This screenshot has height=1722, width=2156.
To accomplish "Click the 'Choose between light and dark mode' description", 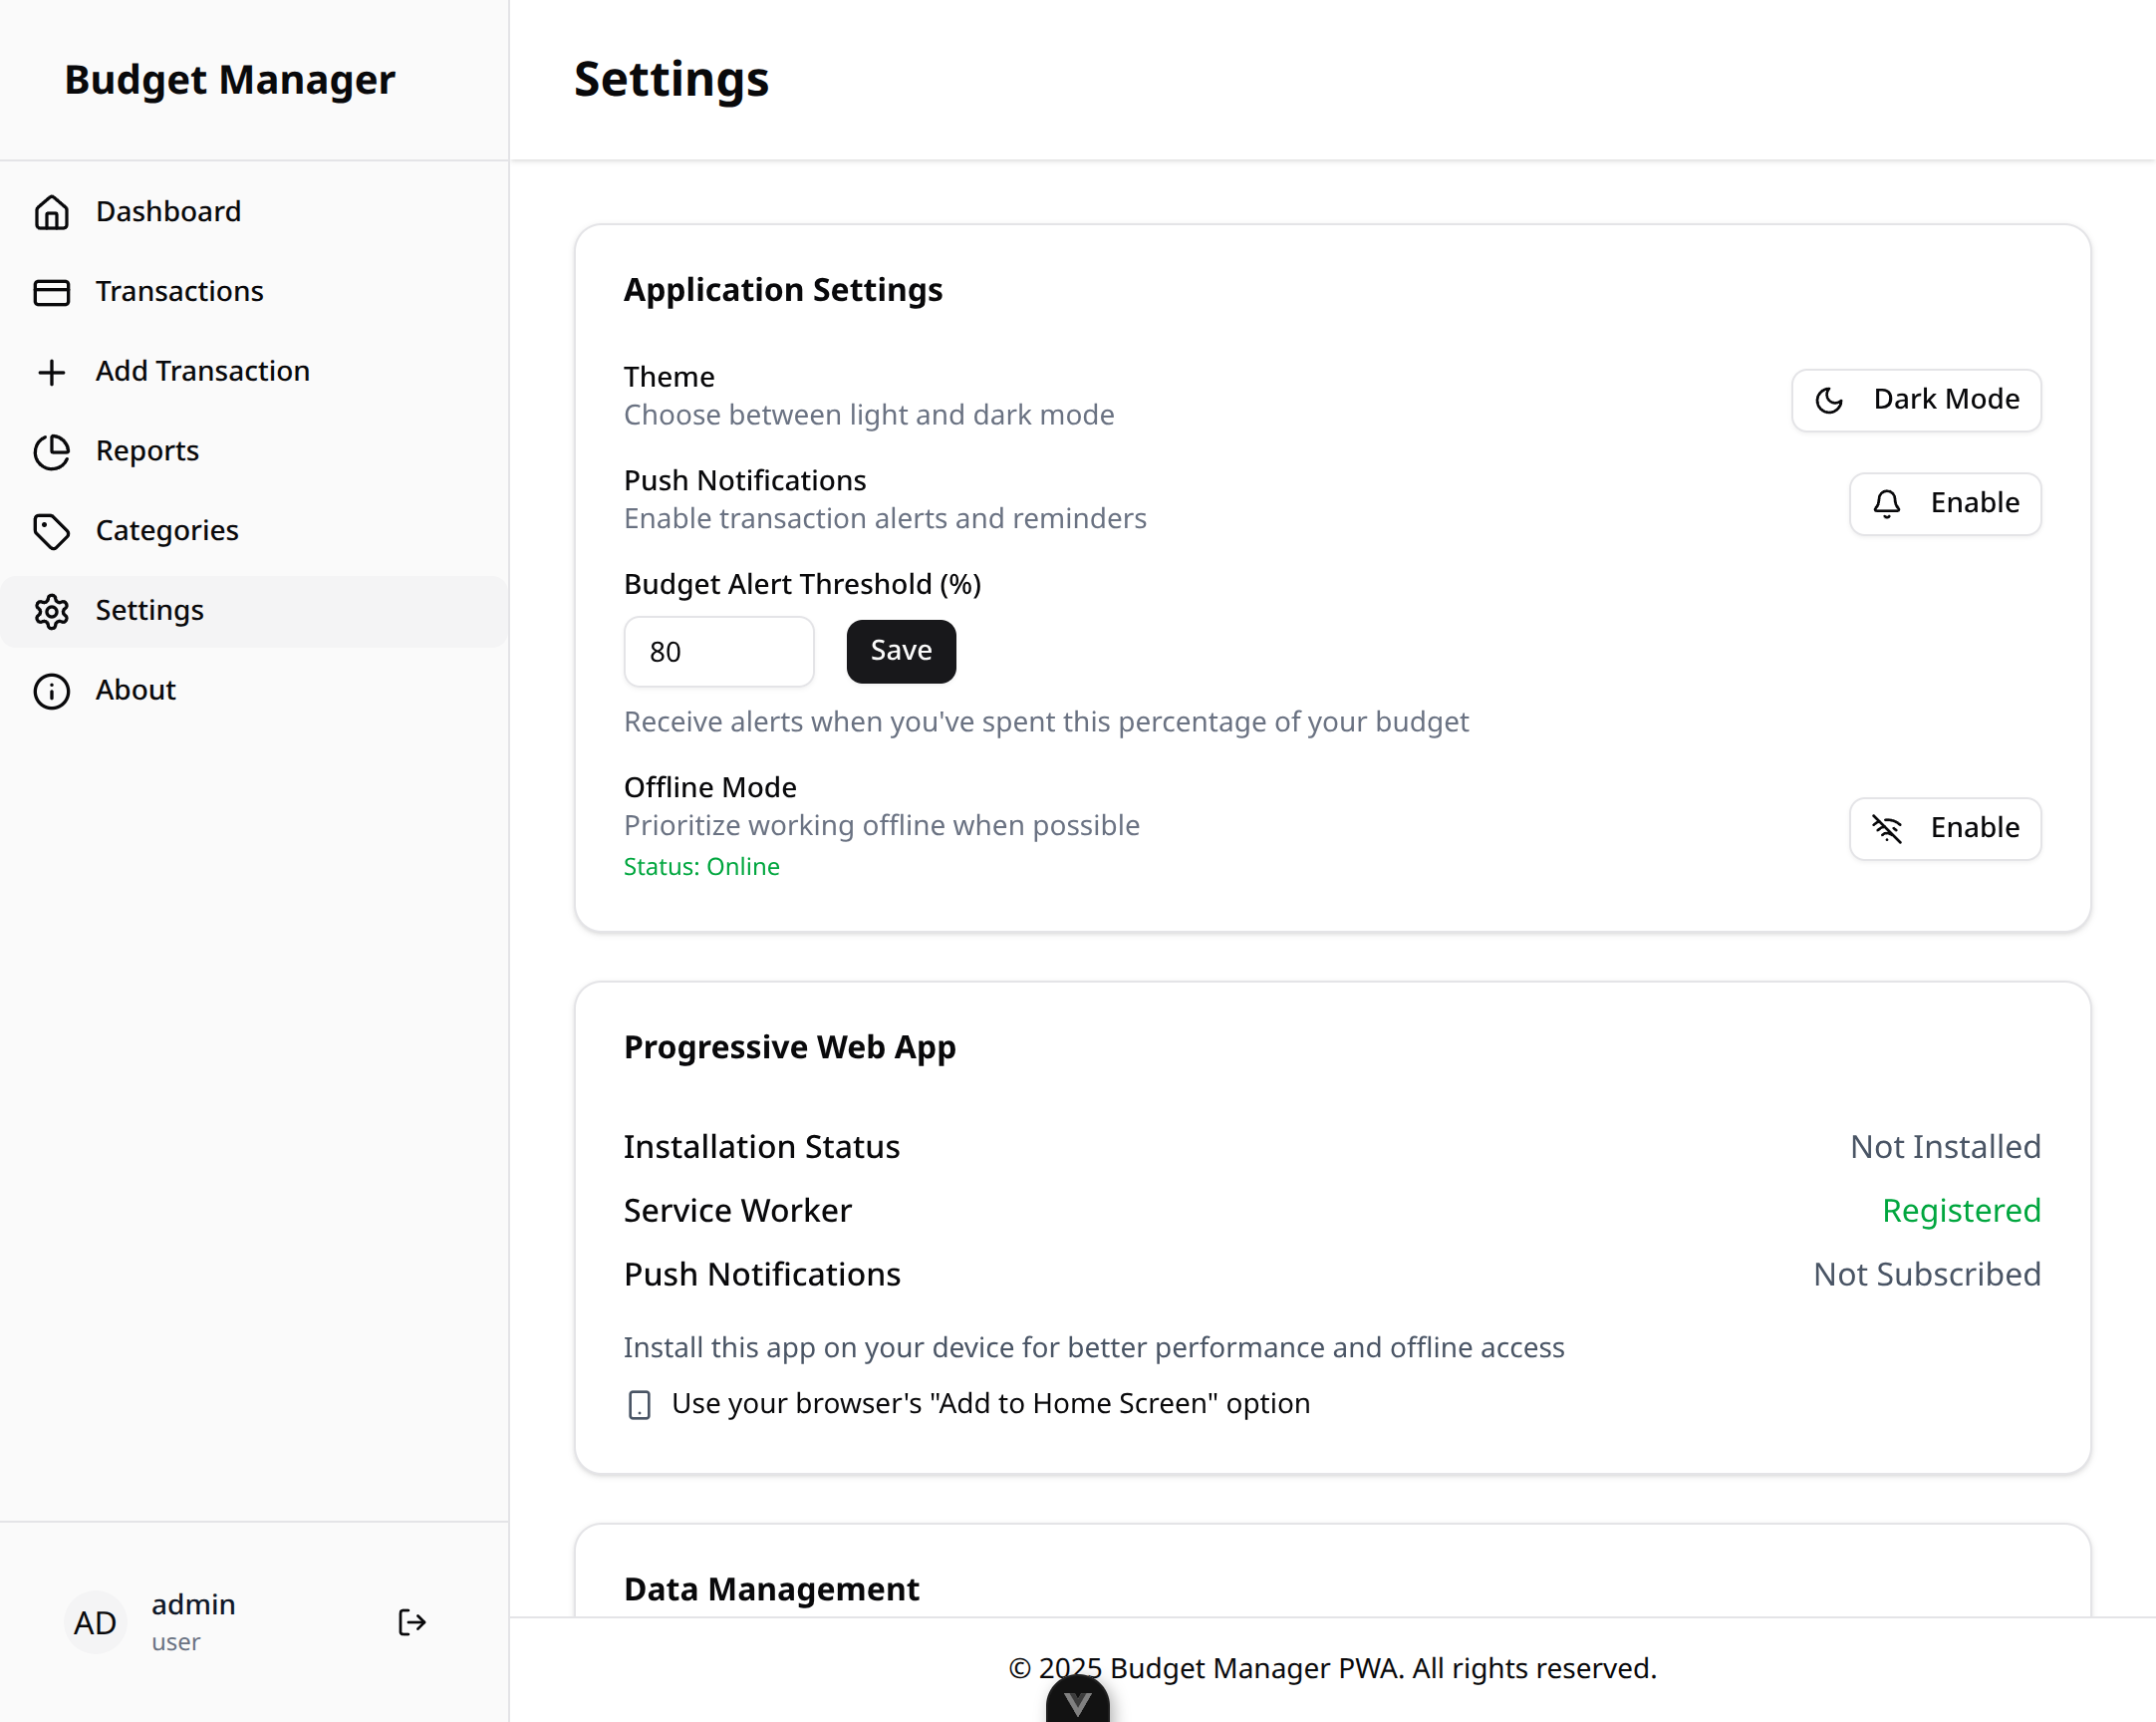I will pyautogui.click(x=869, y=415).
